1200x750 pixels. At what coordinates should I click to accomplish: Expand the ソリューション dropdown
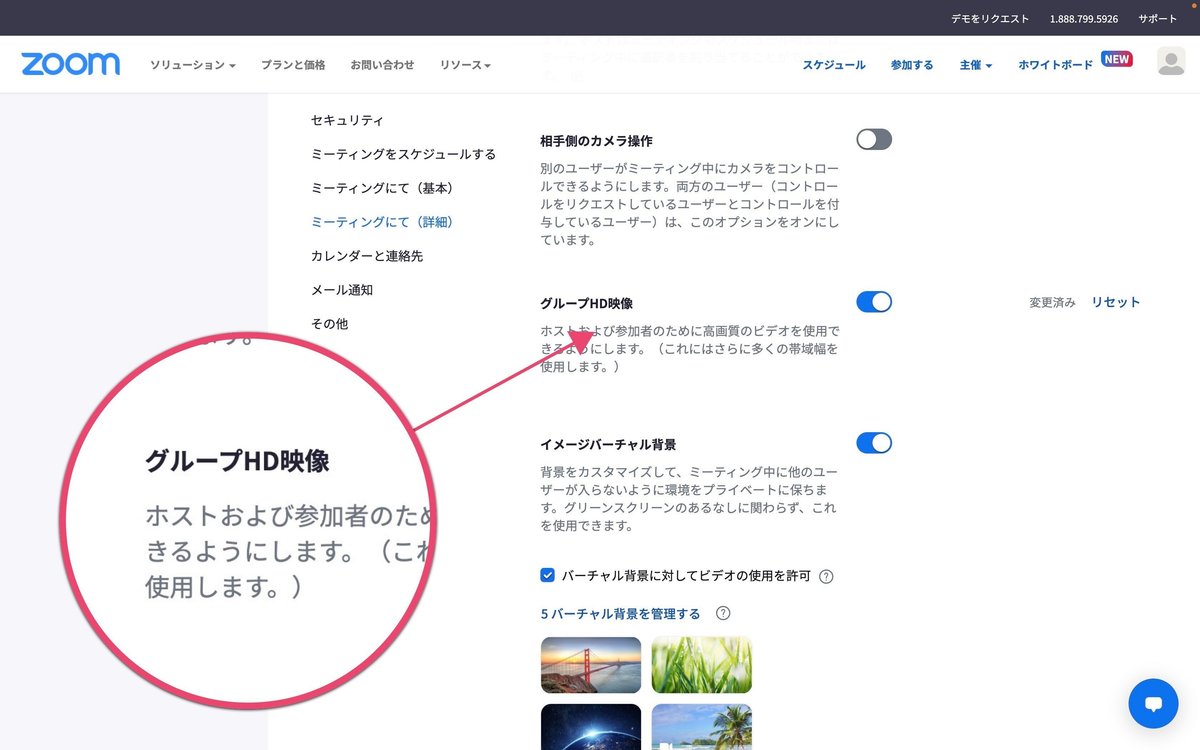pyautogui.click(x=193, y=65)
